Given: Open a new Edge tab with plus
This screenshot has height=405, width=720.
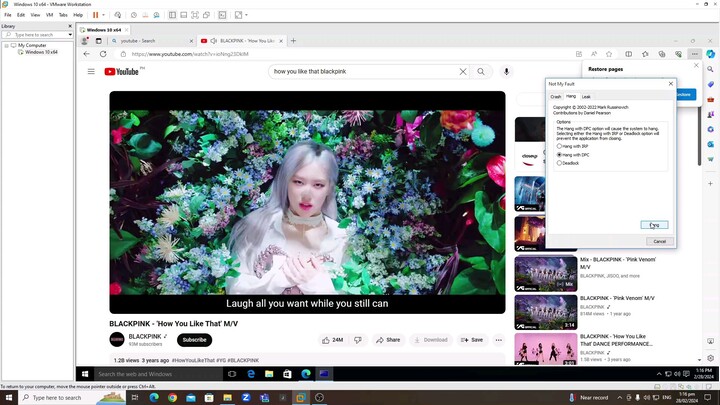Looking at the screenshot, I should click(293, 41).
